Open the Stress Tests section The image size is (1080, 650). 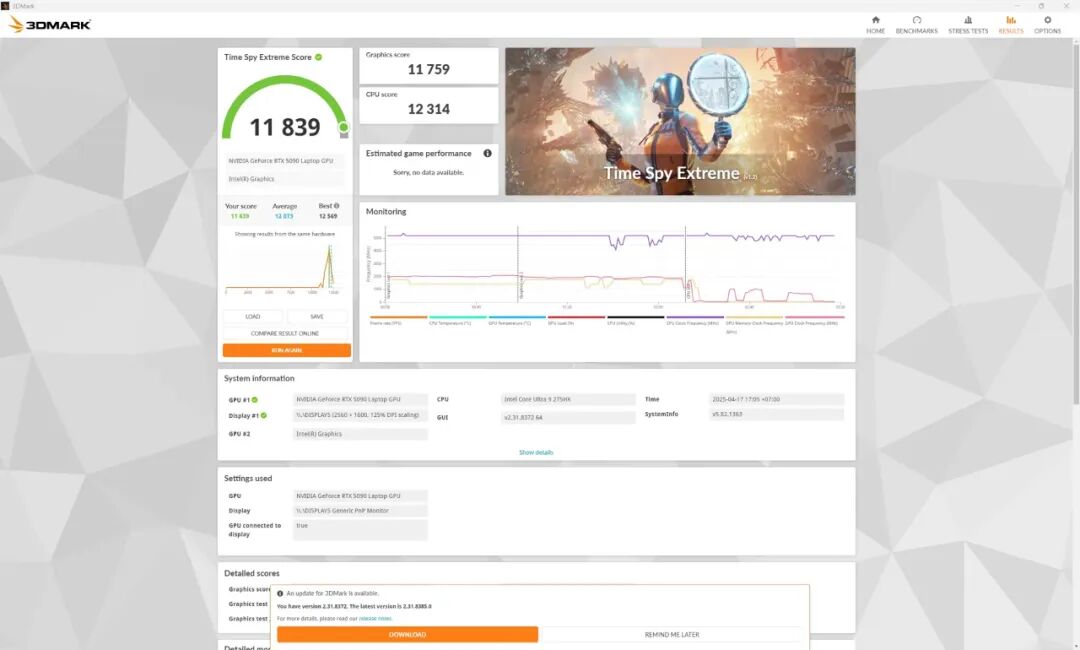(x=968, y=25)
